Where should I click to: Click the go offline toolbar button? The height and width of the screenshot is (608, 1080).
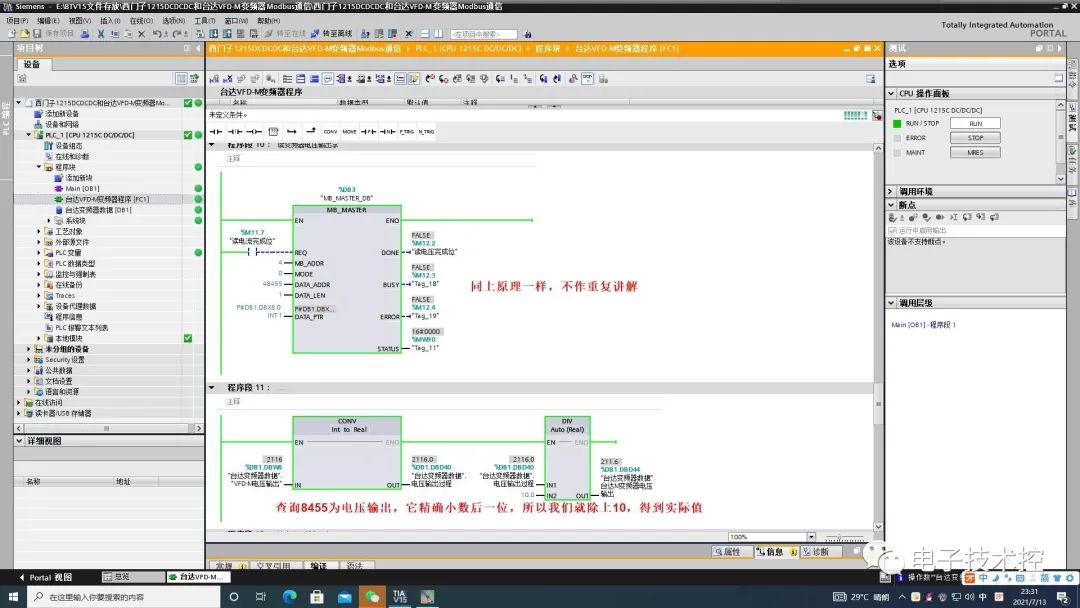pos(331,34)
